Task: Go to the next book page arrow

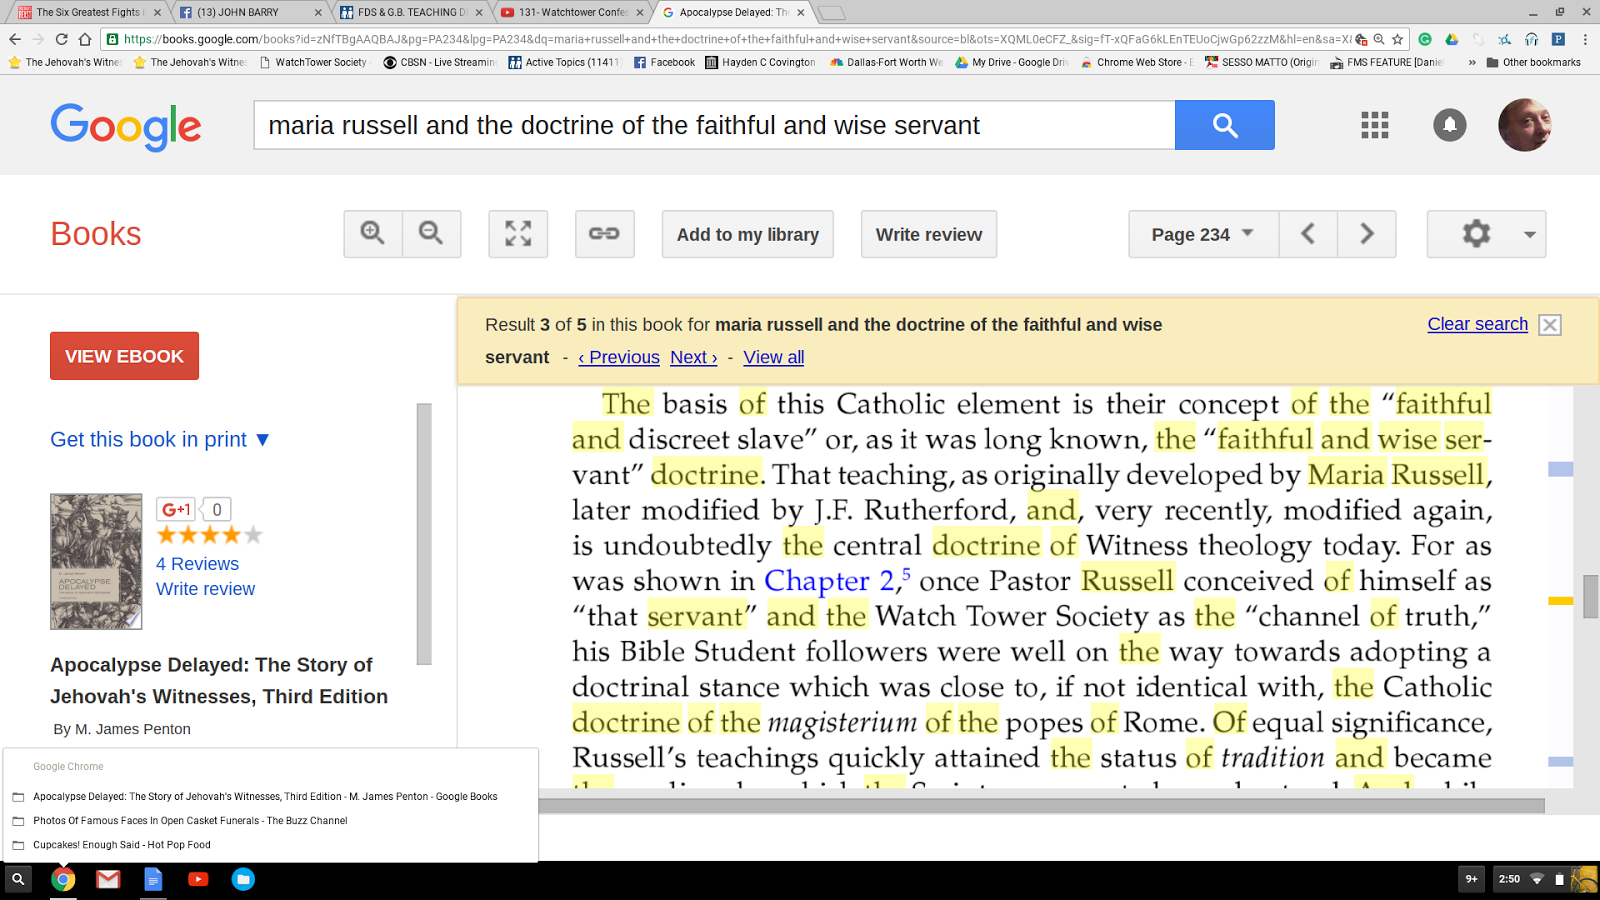Action: [1367, 234]
